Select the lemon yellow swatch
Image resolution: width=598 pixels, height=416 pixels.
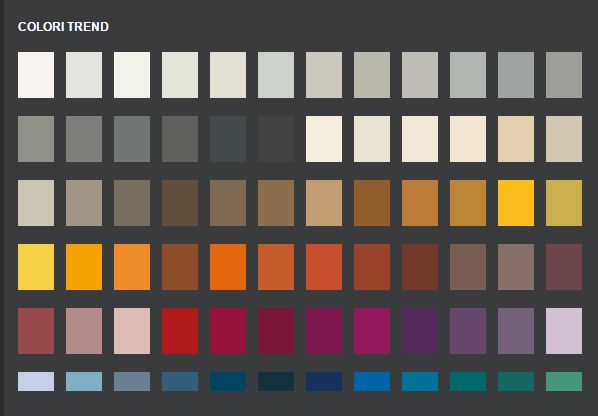coord(36,267)
